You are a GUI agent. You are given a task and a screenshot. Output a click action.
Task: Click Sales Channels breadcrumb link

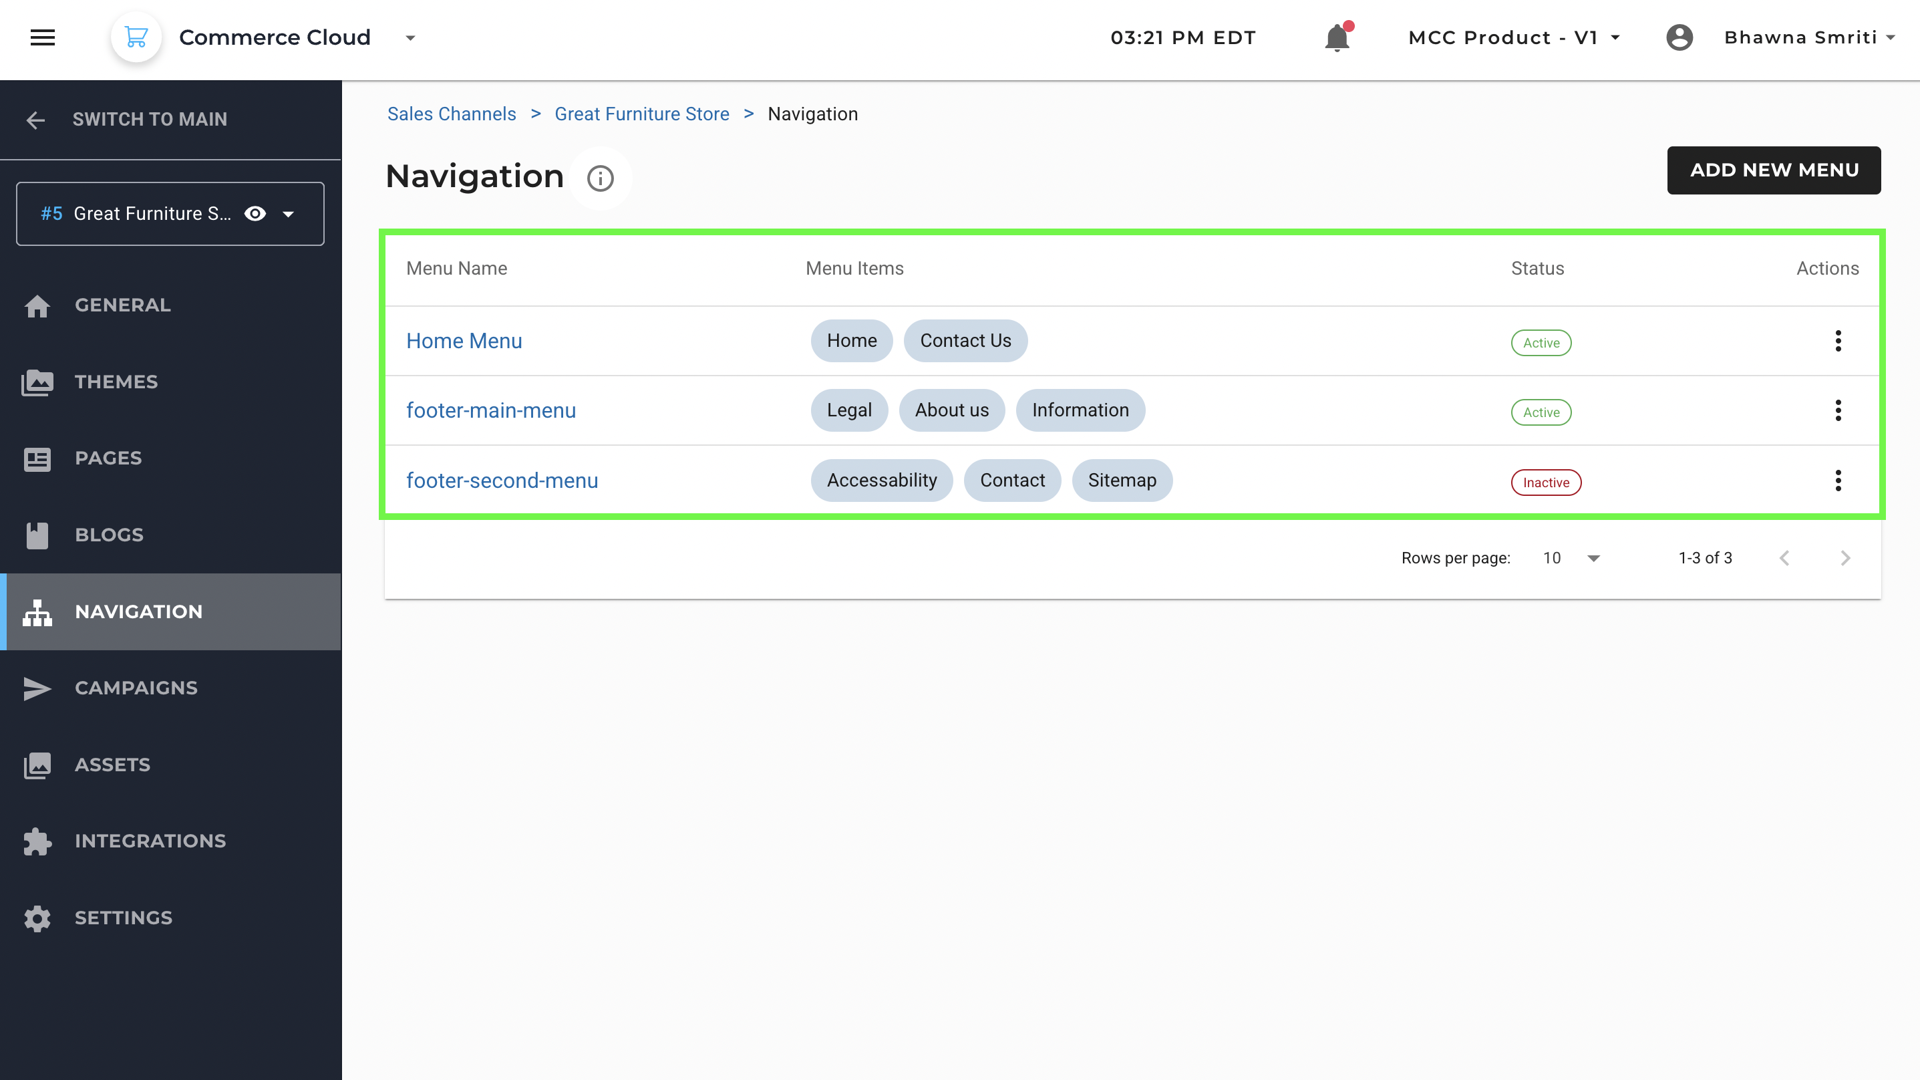click(452, 114)
